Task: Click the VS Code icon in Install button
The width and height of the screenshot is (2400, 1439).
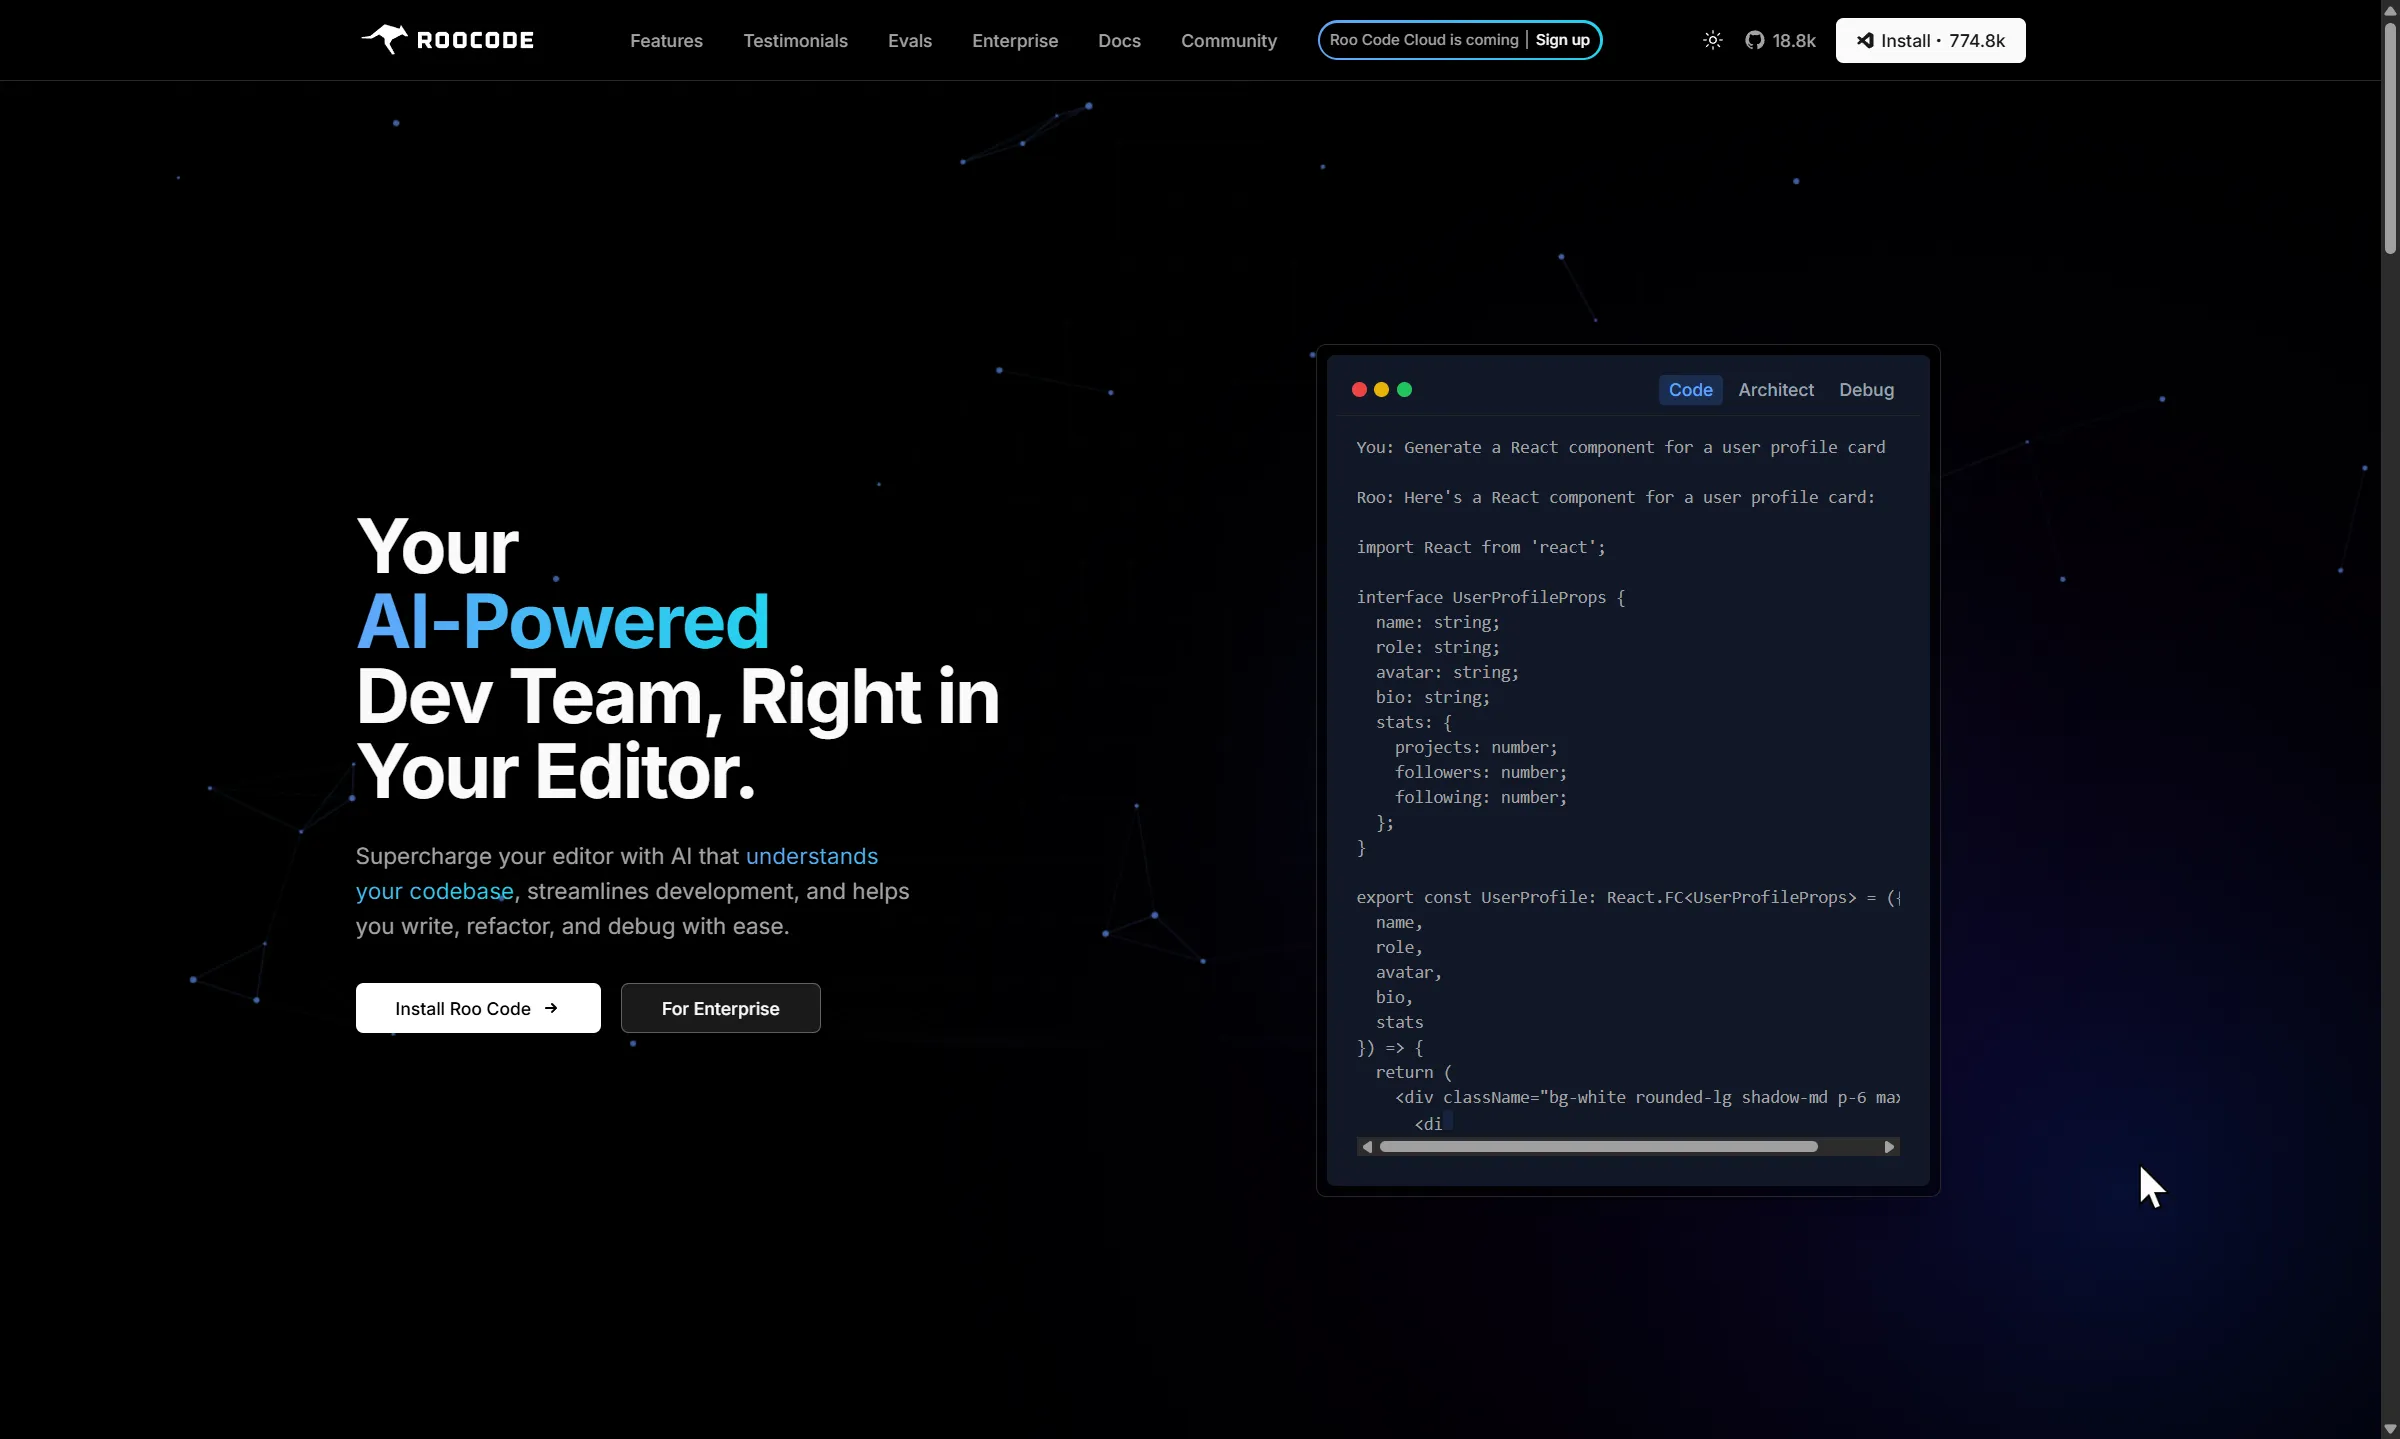Action: (1865, 40)
